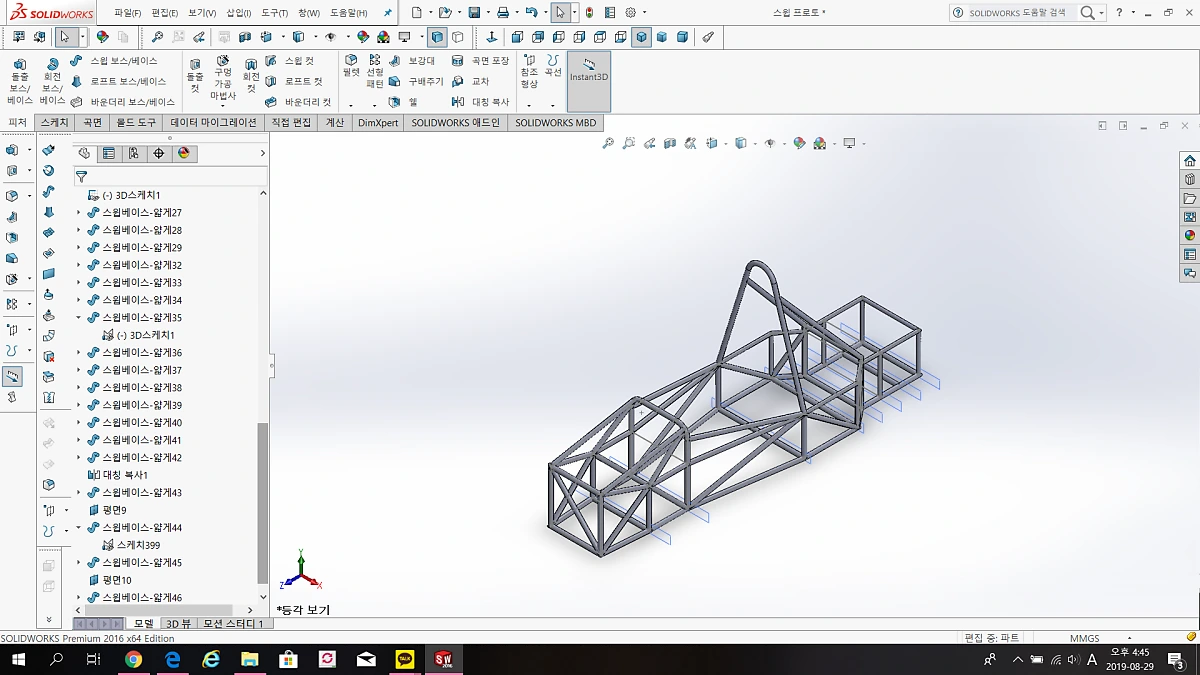Image resolution: width=1200 pixels, height=675 pixels.
Task: Select the 돌출 보스/베이스 extrude tool
Action: [19, 81]
